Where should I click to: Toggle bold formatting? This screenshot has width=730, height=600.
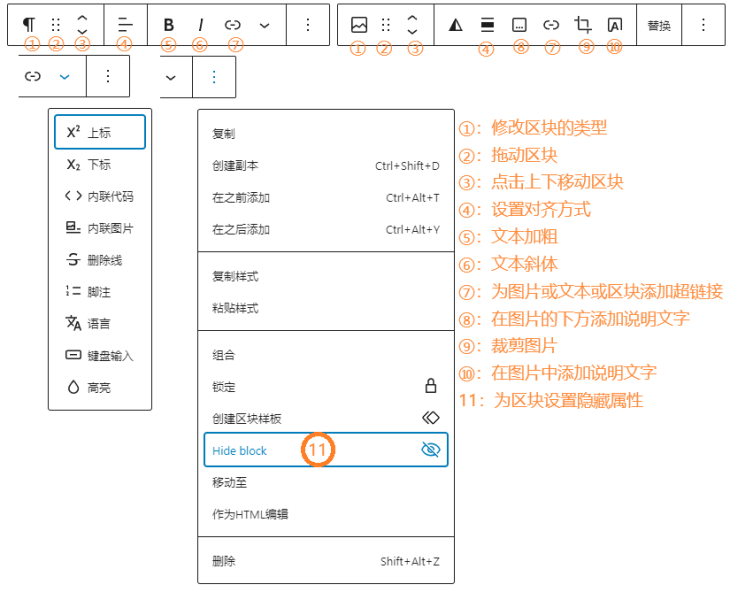tap(169, 25)
